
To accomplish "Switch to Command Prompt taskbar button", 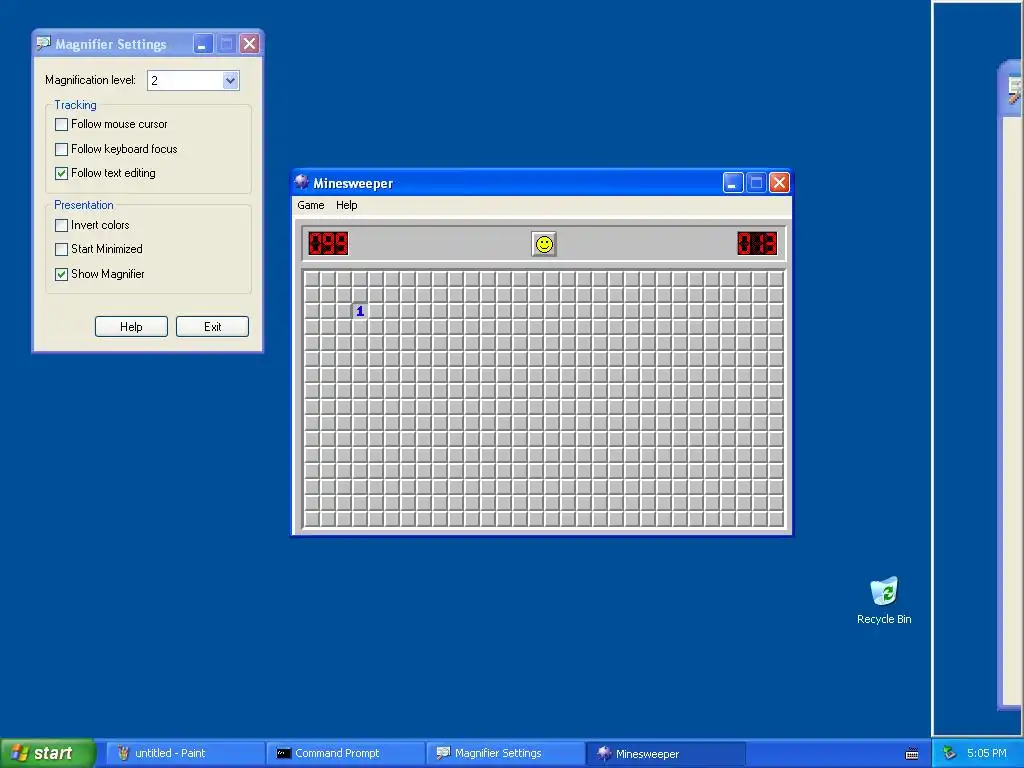I will click(345, 753).
